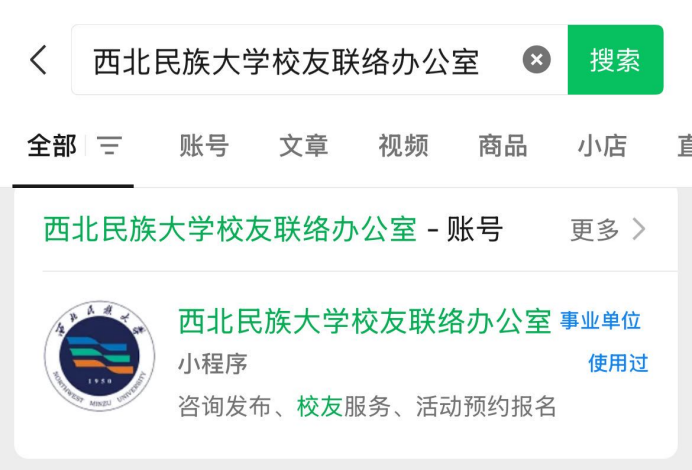Open the Northwest Minzu University logo thumbnail
Viewport: 692px width, 470px height.
(100, 356)
